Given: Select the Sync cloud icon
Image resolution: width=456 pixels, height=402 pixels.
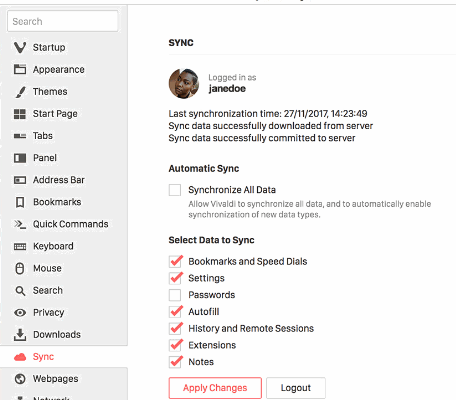Looking at the screenshot, I should pos(20,357).
